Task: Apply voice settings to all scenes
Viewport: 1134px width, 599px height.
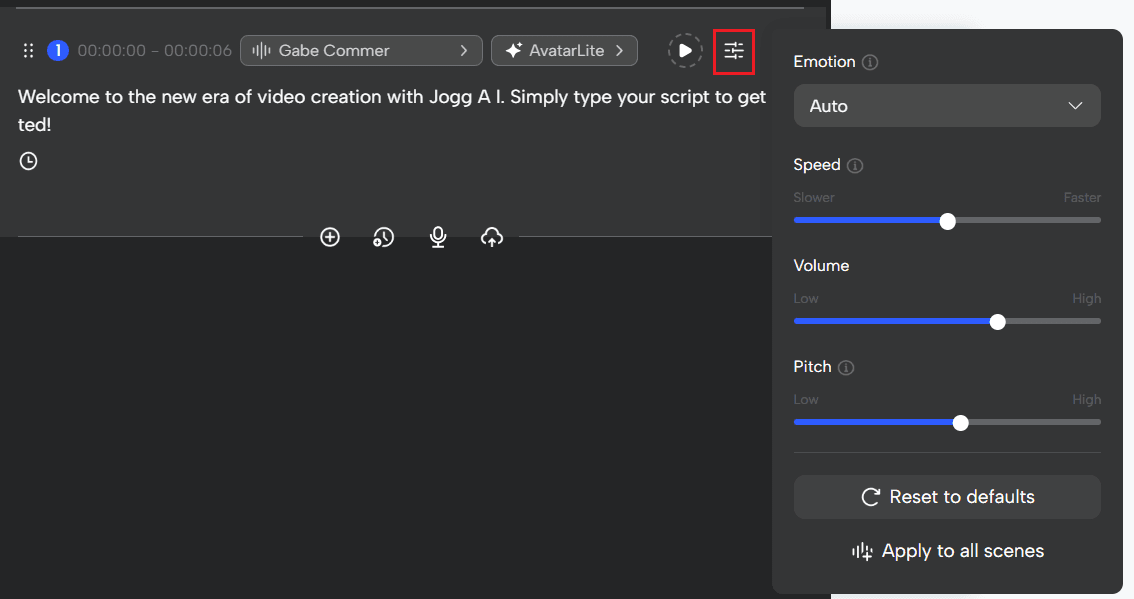Action: point(946,551)
